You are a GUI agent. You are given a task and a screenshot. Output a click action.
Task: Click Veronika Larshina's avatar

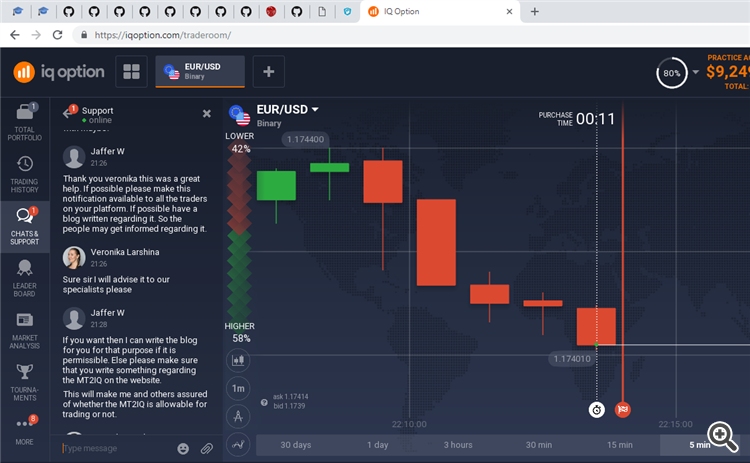pos(74,258)
